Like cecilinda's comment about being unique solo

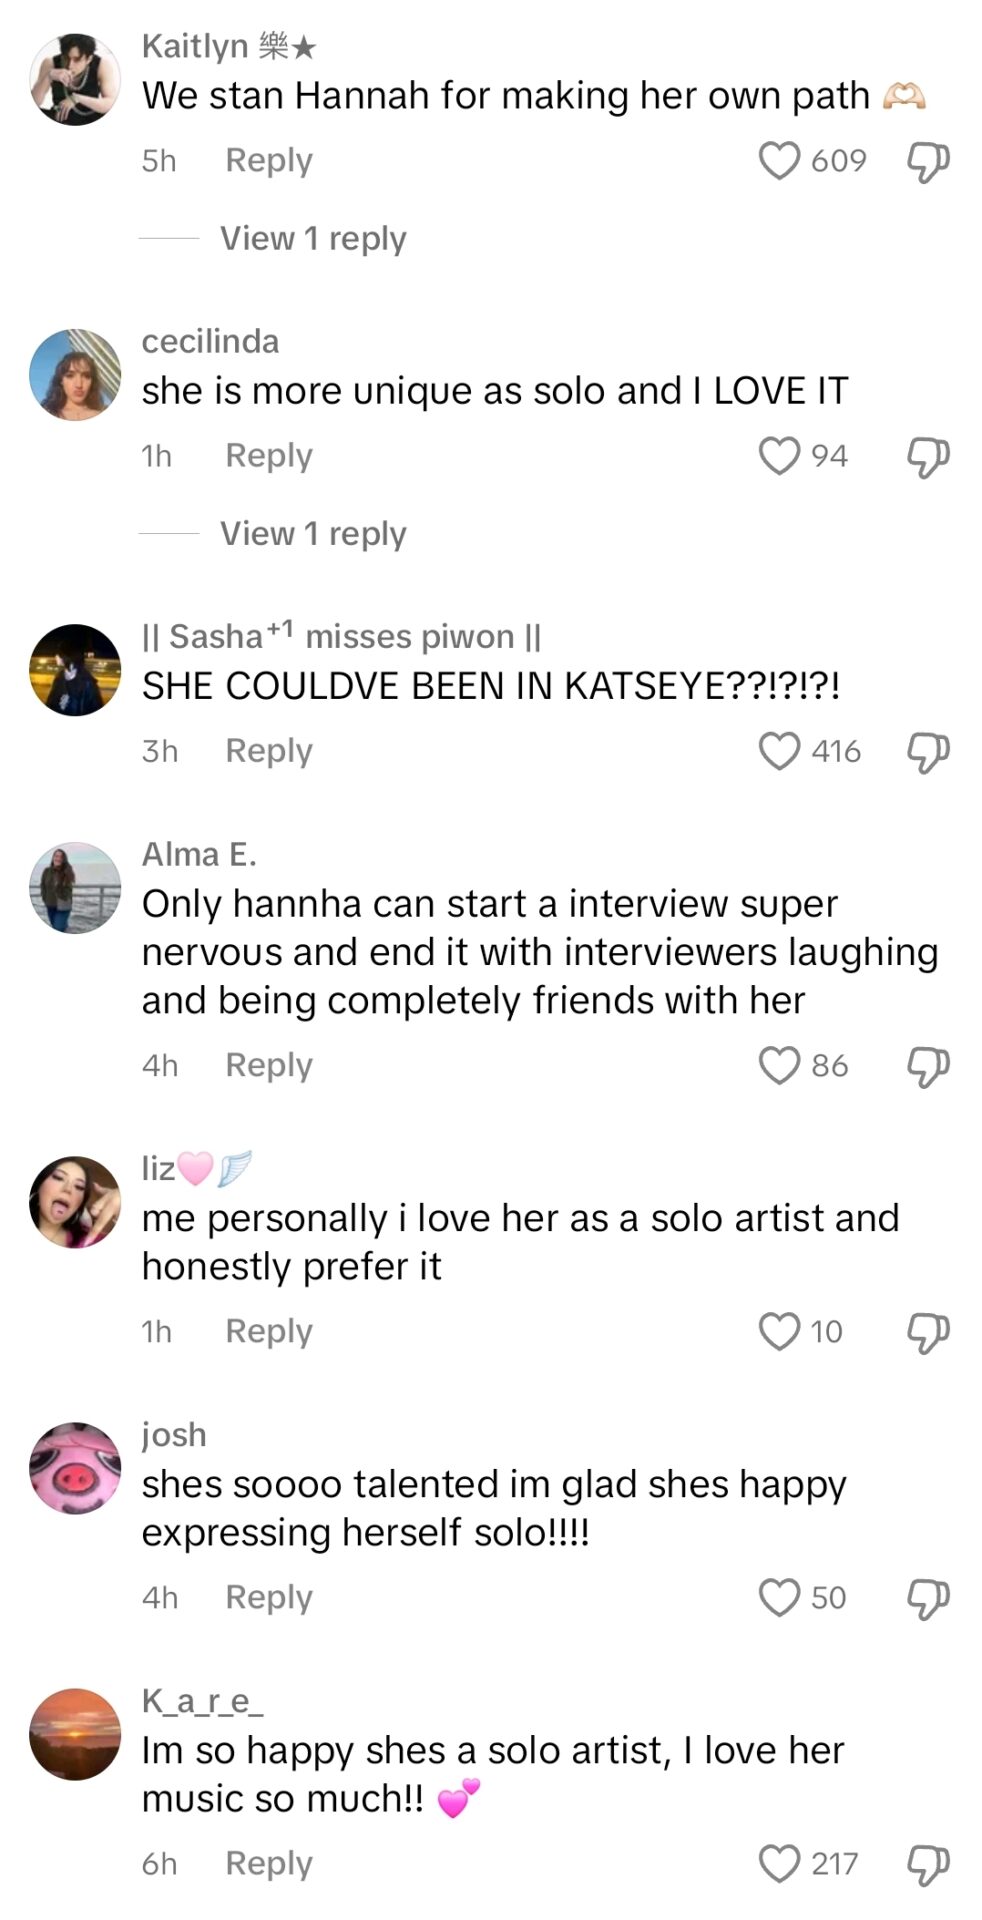point(779,456)
